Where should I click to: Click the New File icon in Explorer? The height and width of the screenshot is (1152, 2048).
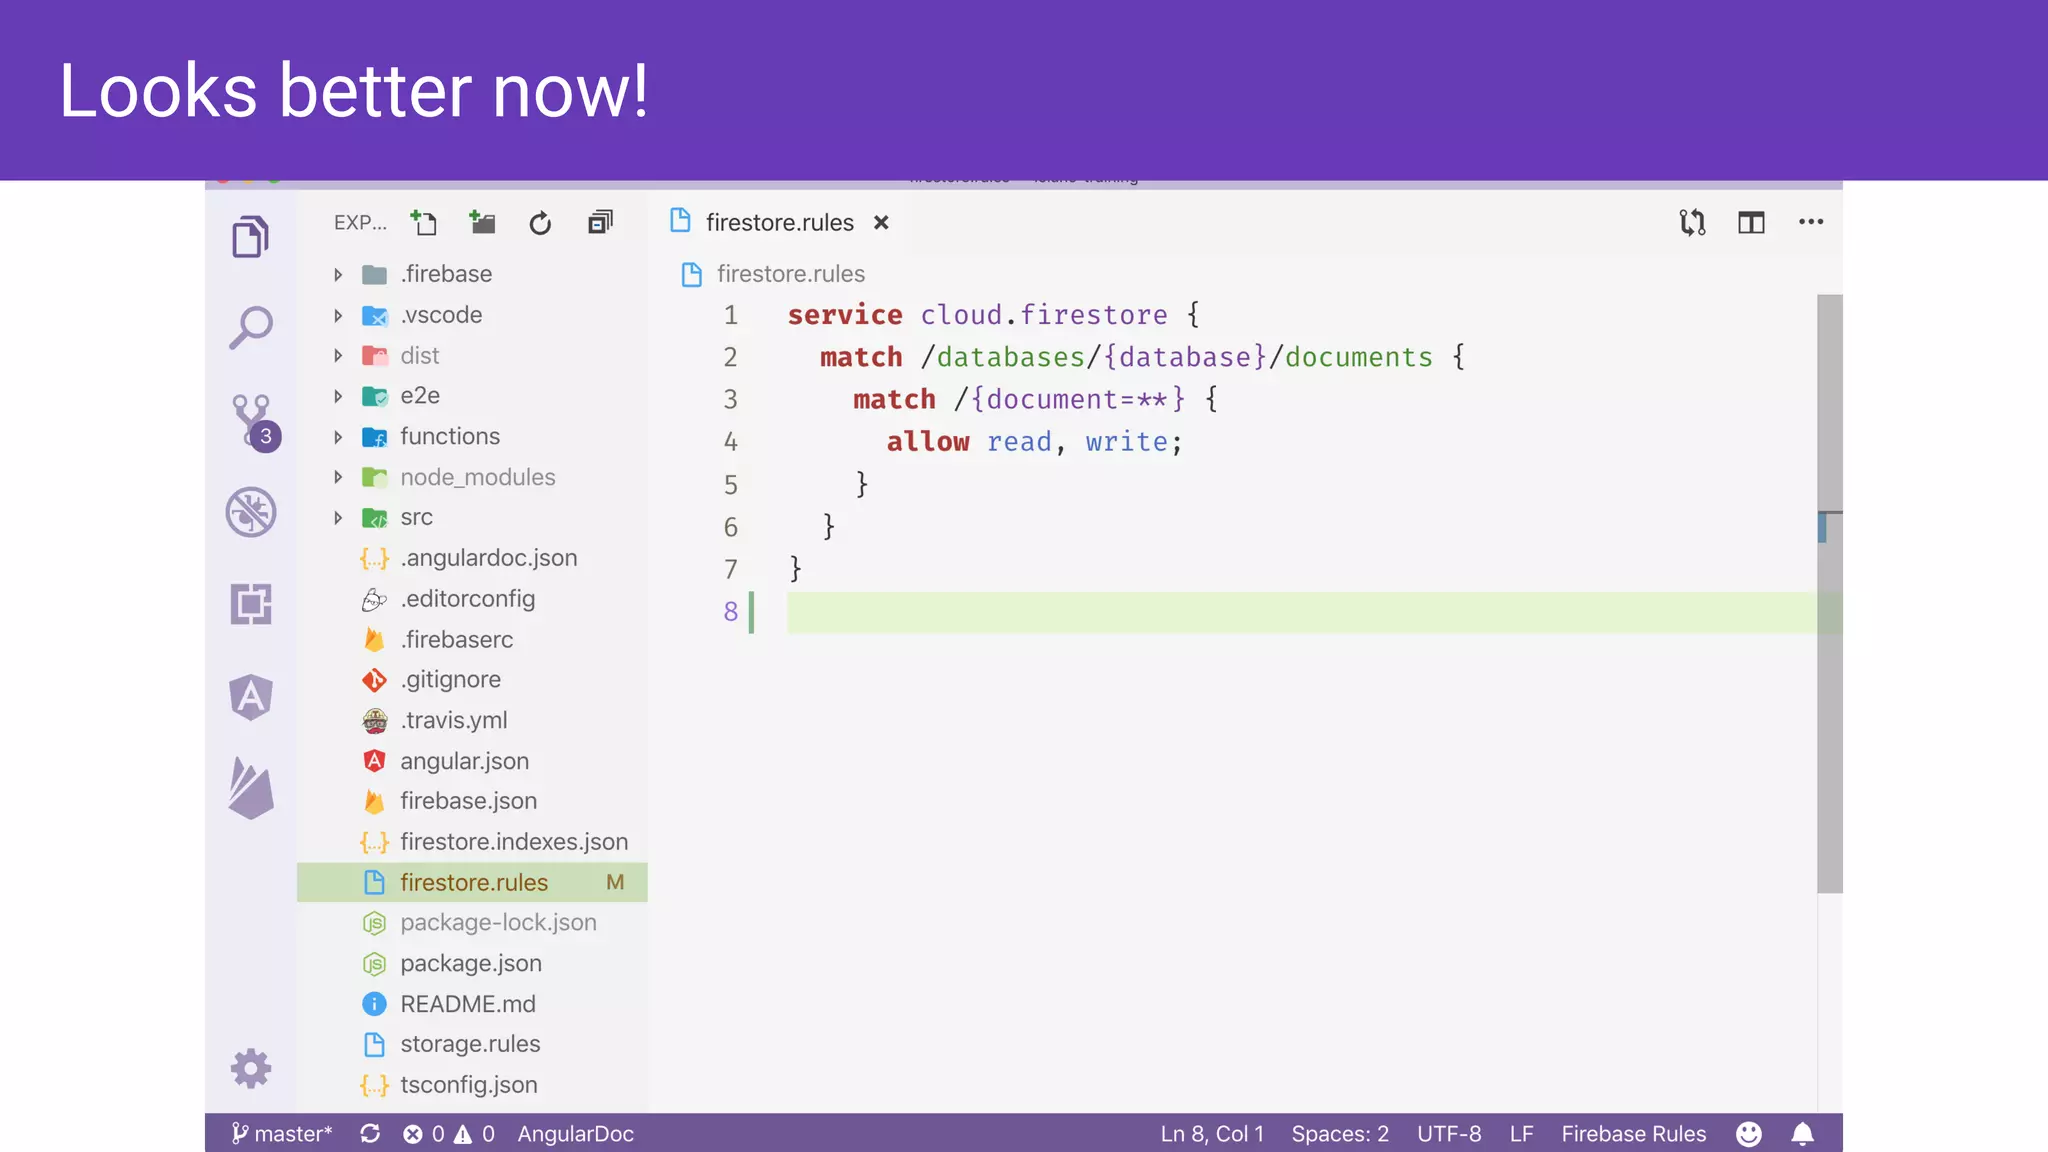(423, 222)
